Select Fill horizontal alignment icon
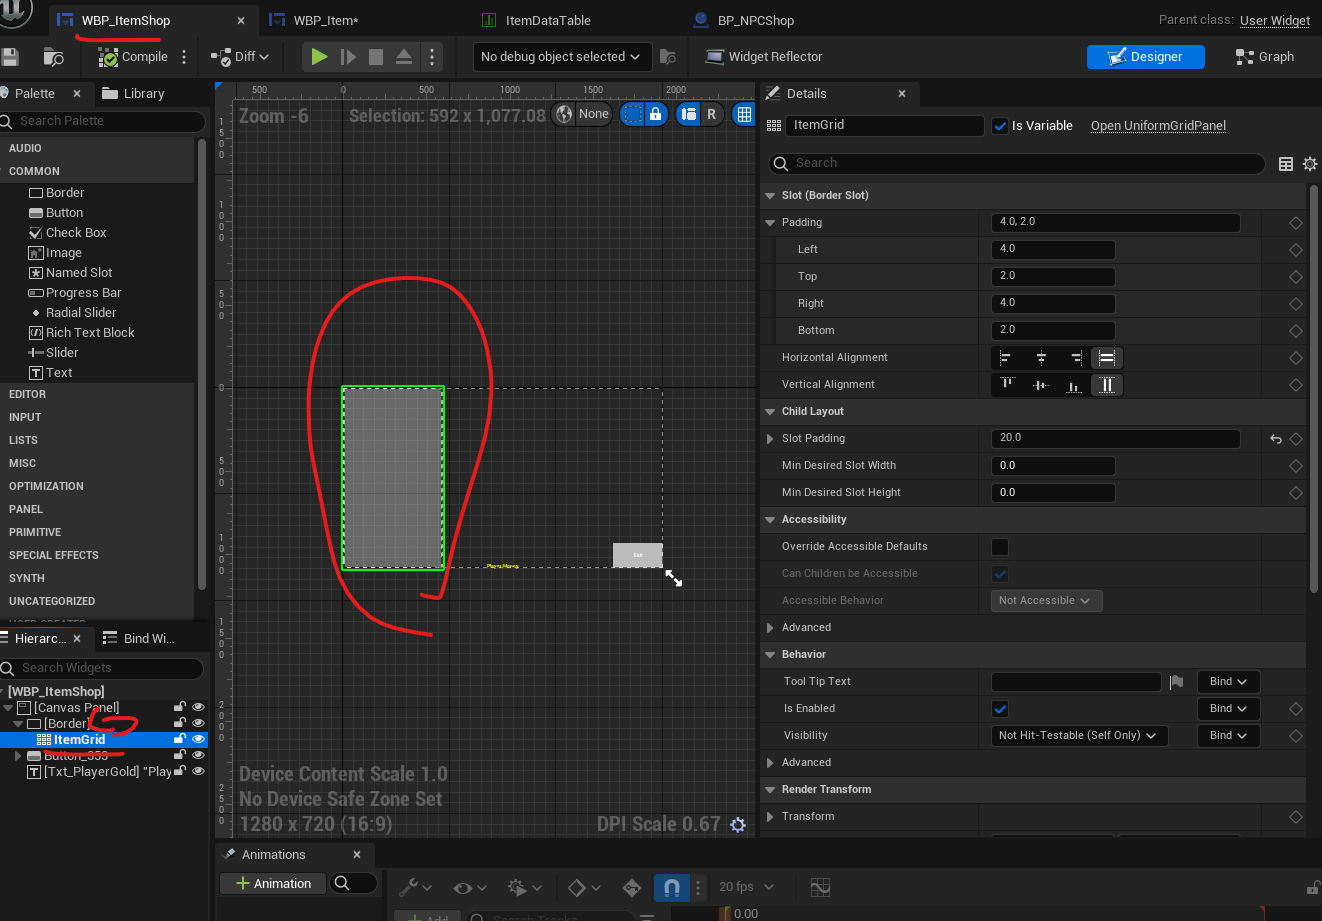 pyautogui.click(x=1107, y=358)
